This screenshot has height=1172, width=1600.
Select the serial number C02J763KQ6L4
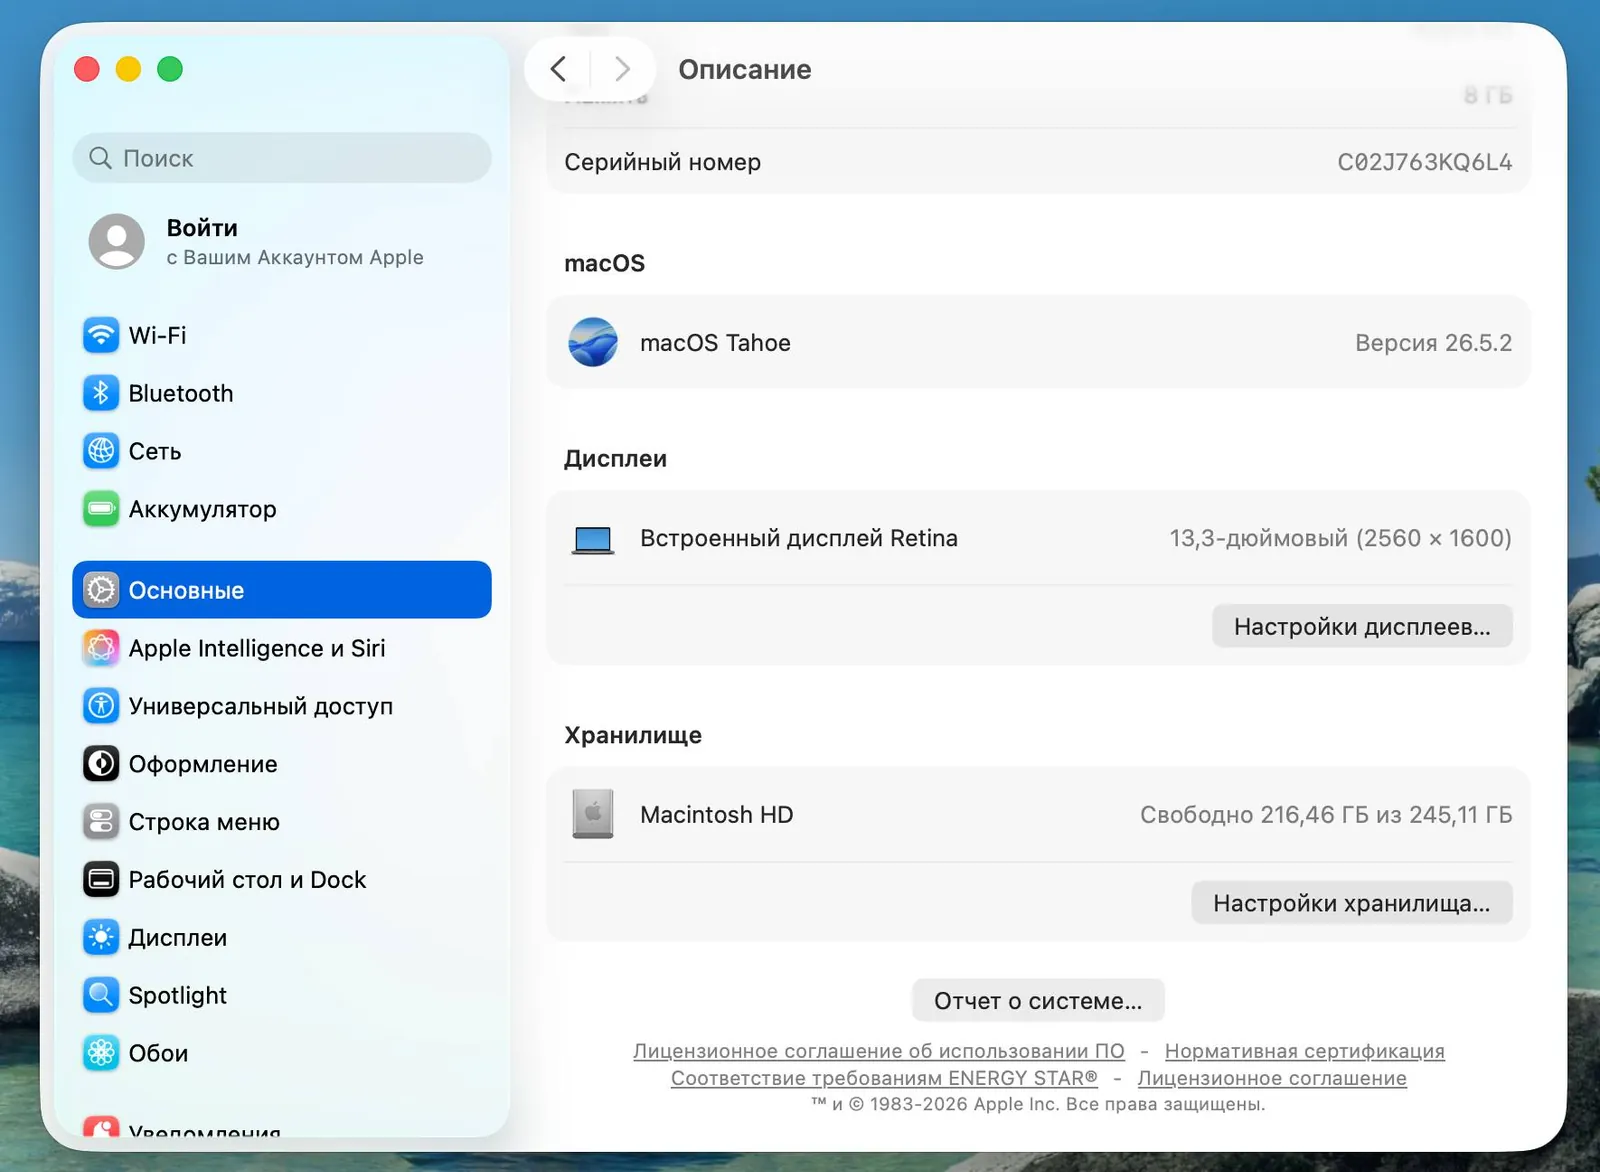1425,162
